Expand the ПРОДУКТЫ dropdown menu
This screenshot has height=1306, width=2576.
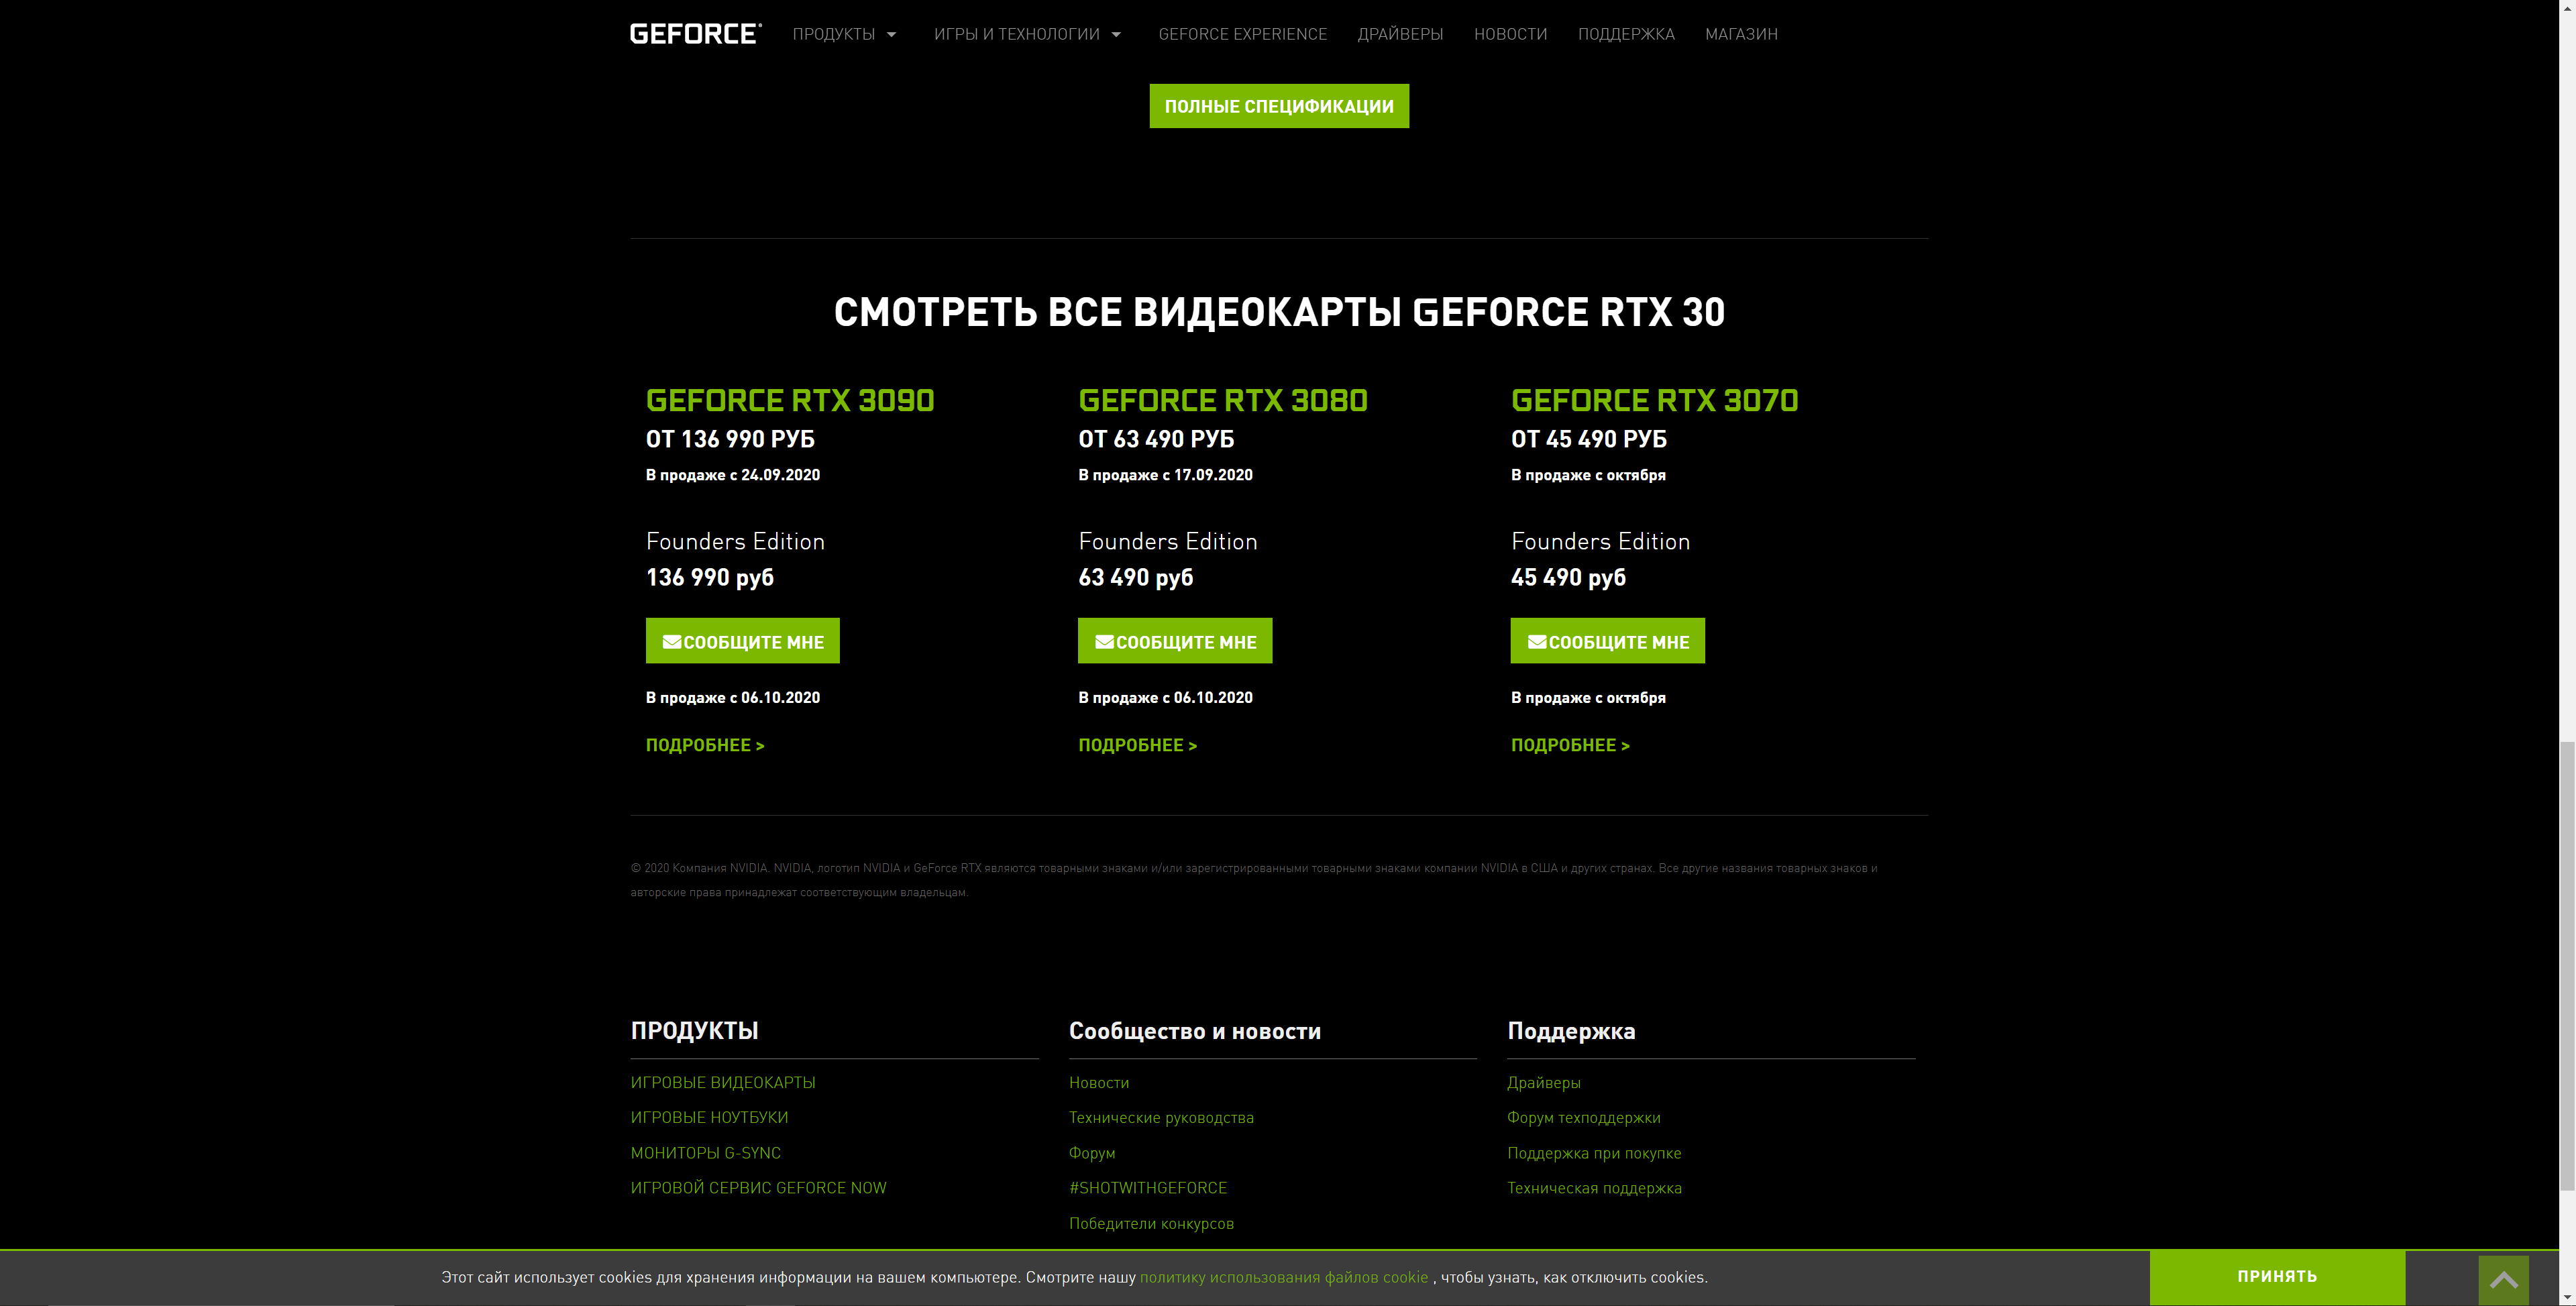(x=844, y=34)
